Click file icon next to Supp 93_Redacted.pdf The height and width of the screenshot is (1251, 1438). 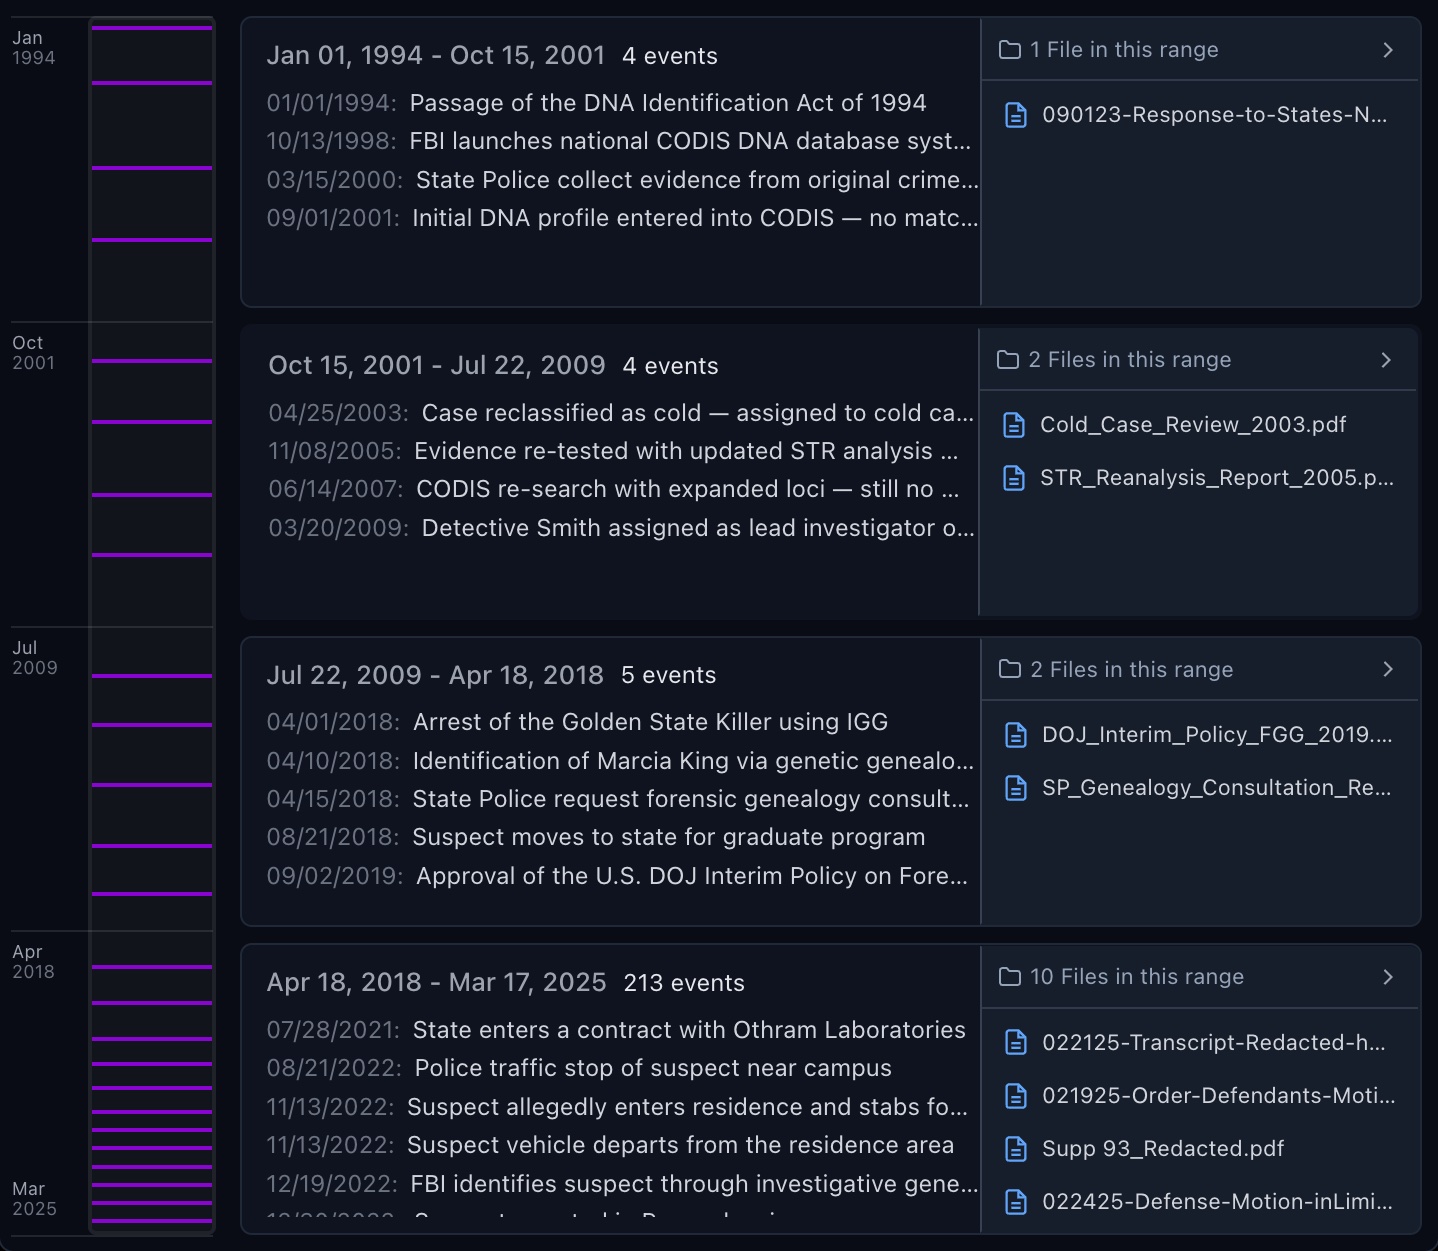tap(1015, 1149)
